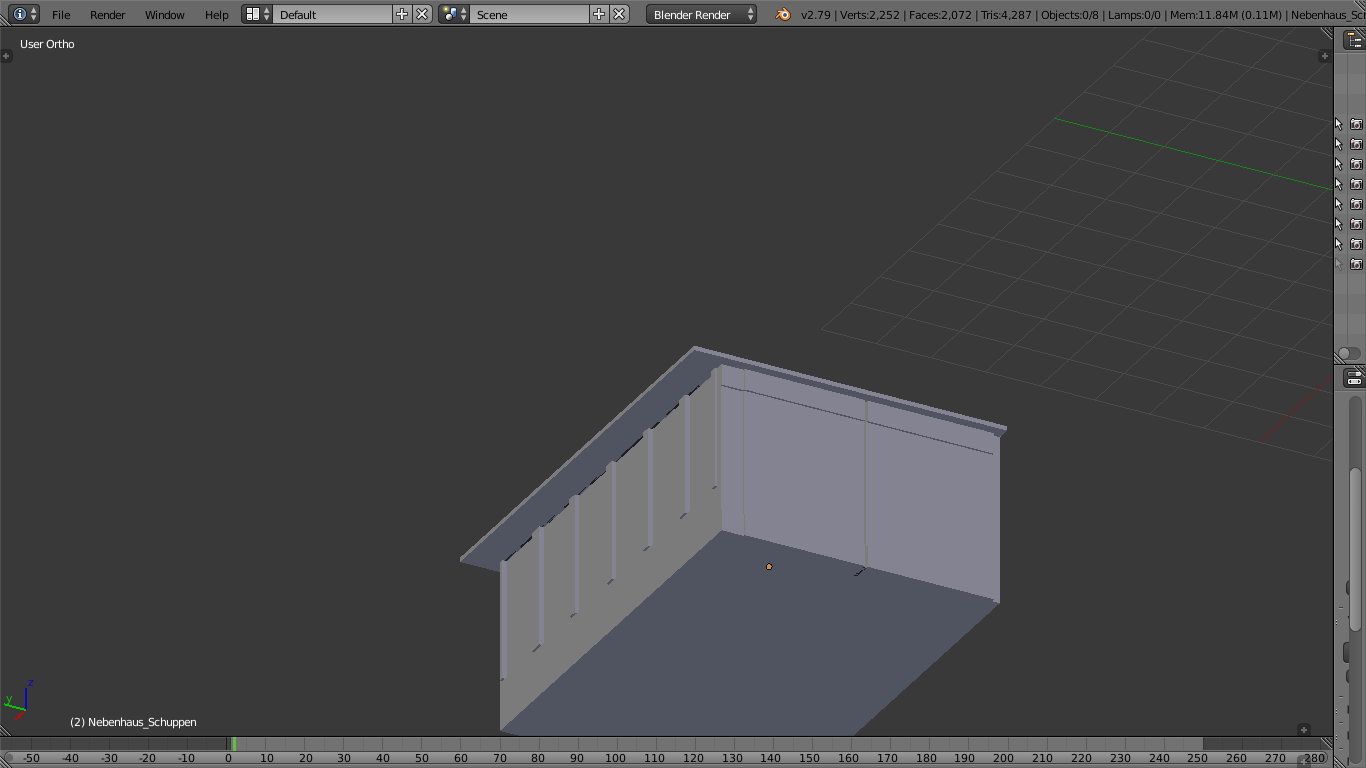Open the Outliner editor type icon
Image resolution: width=1366 pixels, height=768 pixels.
pyautogui.click(x=1353, y=40)
